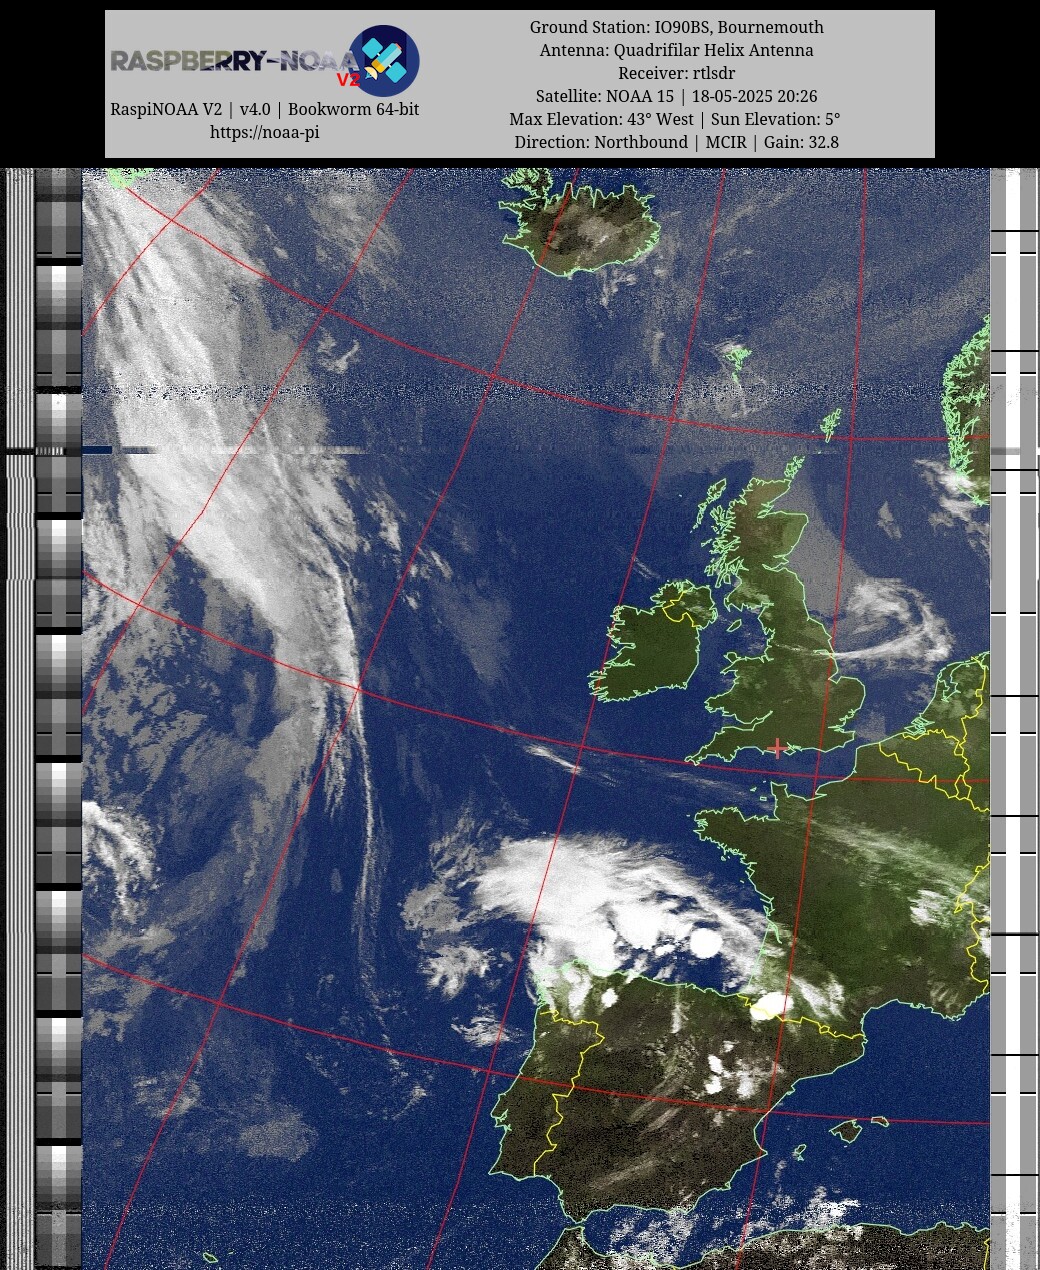Screen dimensions: 1040x1270
Task: Click the Raspberry-NOAA V2 logo
Action: pos(265,61)
